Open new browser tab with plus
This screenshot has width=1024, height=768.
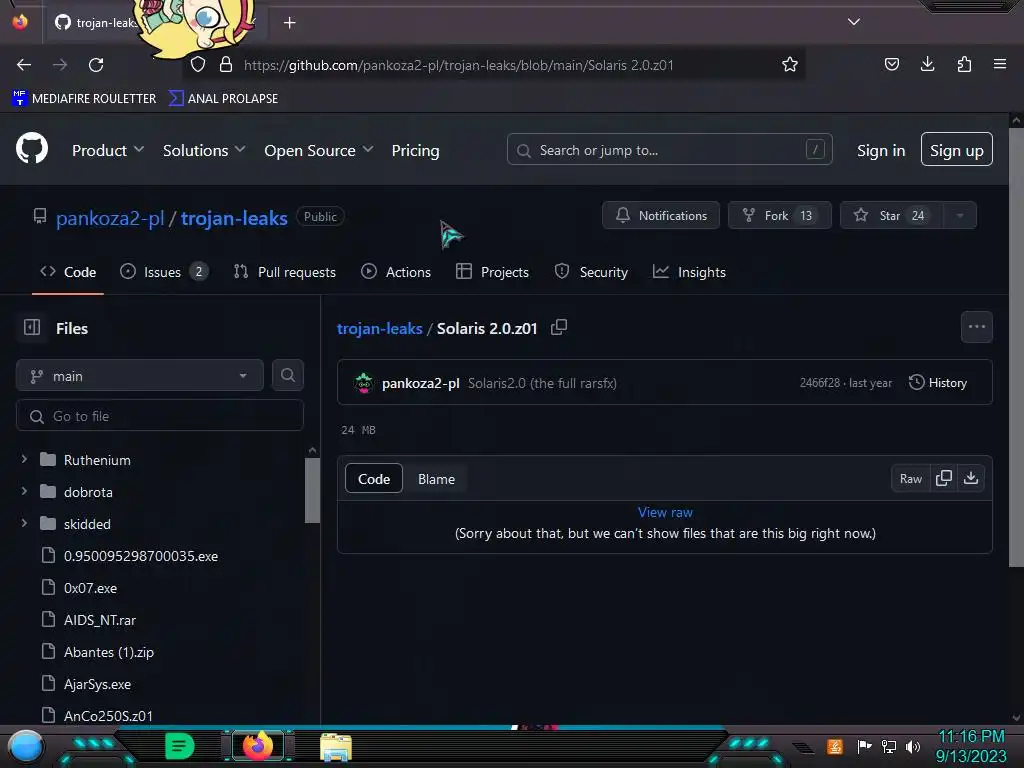(289, 23)
